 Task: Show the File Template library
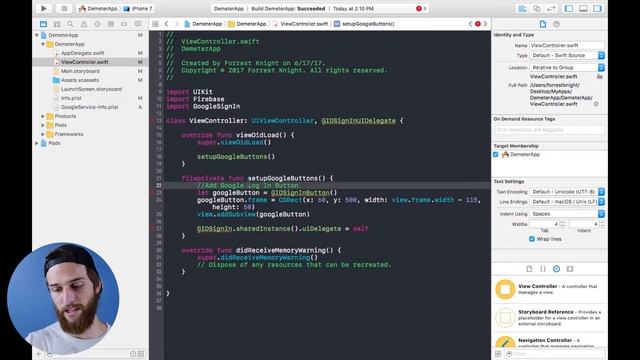tap(529, 269)
